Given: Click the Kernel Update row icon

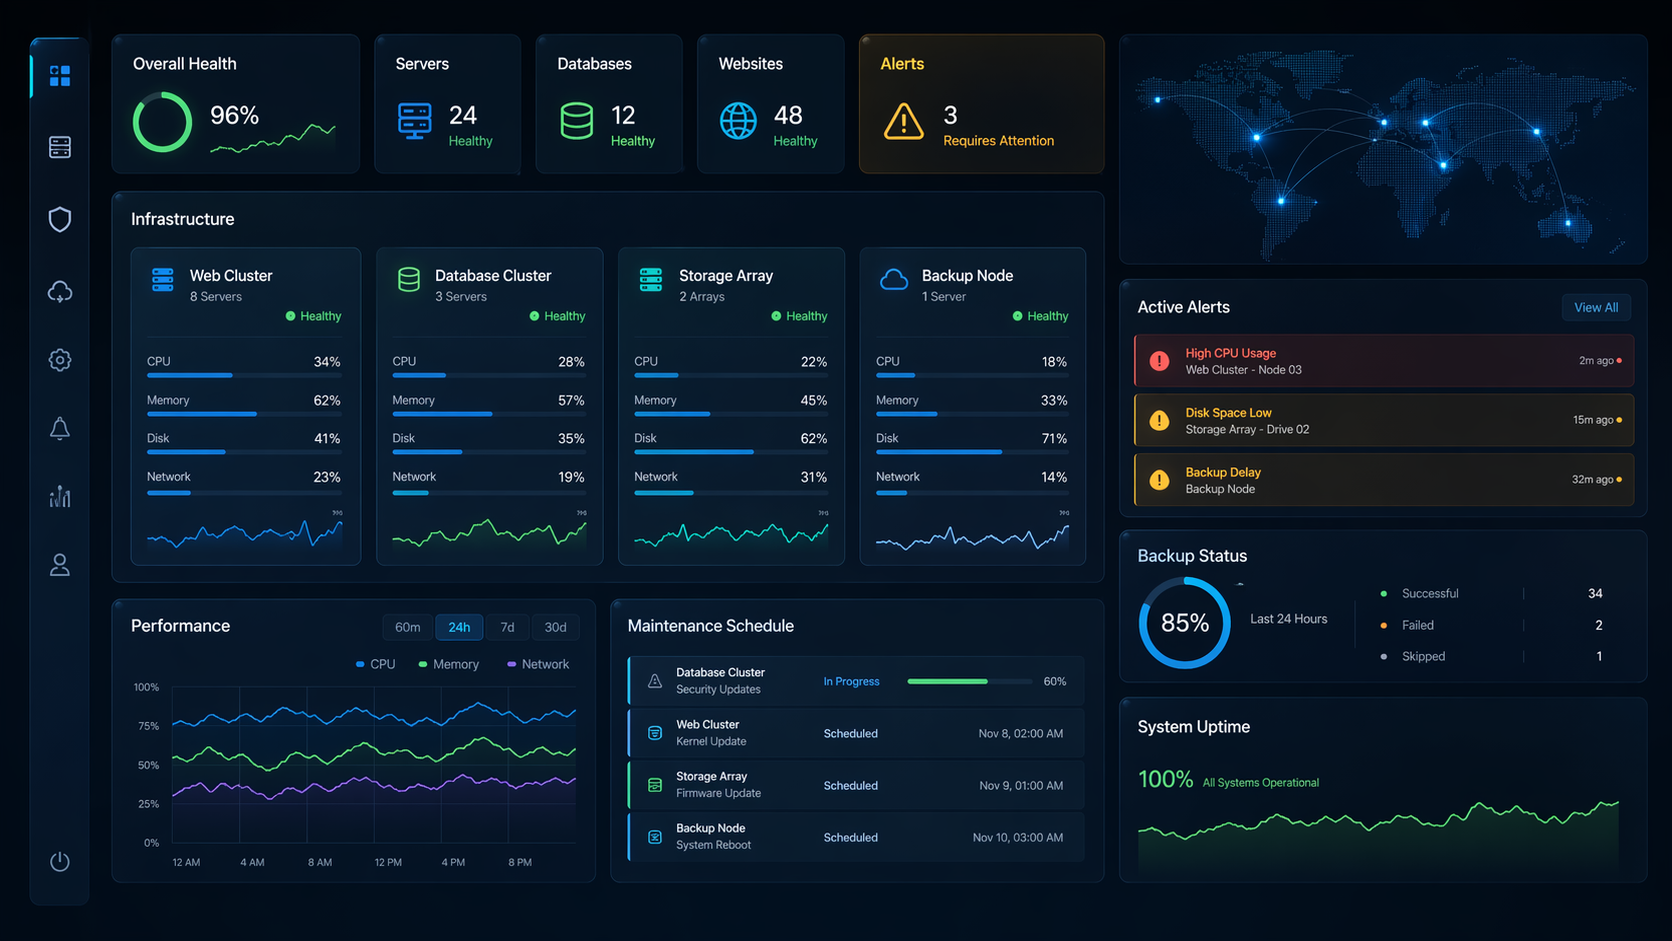Looking at the screenshot, I should (x=655, y=733).
